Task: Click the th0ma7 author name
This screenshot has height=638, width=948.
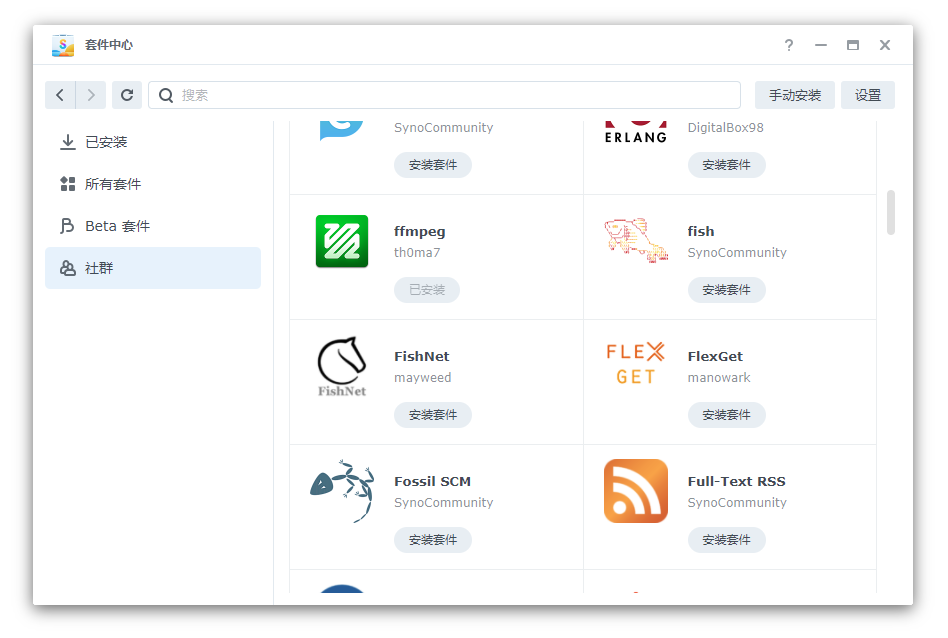Action: tap(417, 252)
